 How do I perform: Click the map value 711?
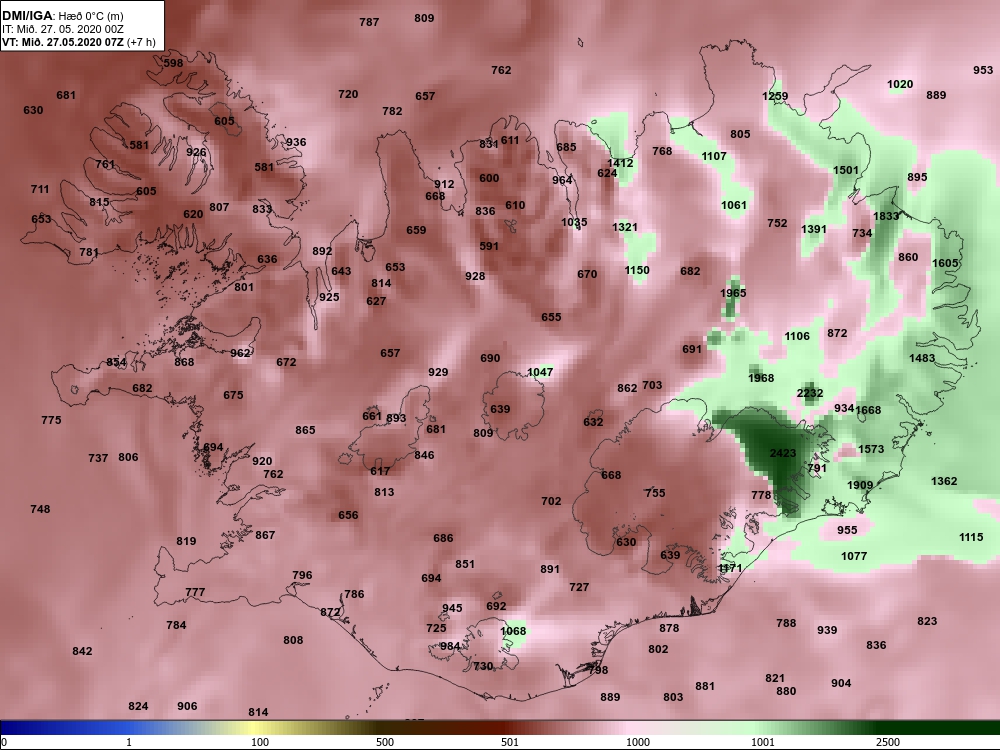coord(40,189)
